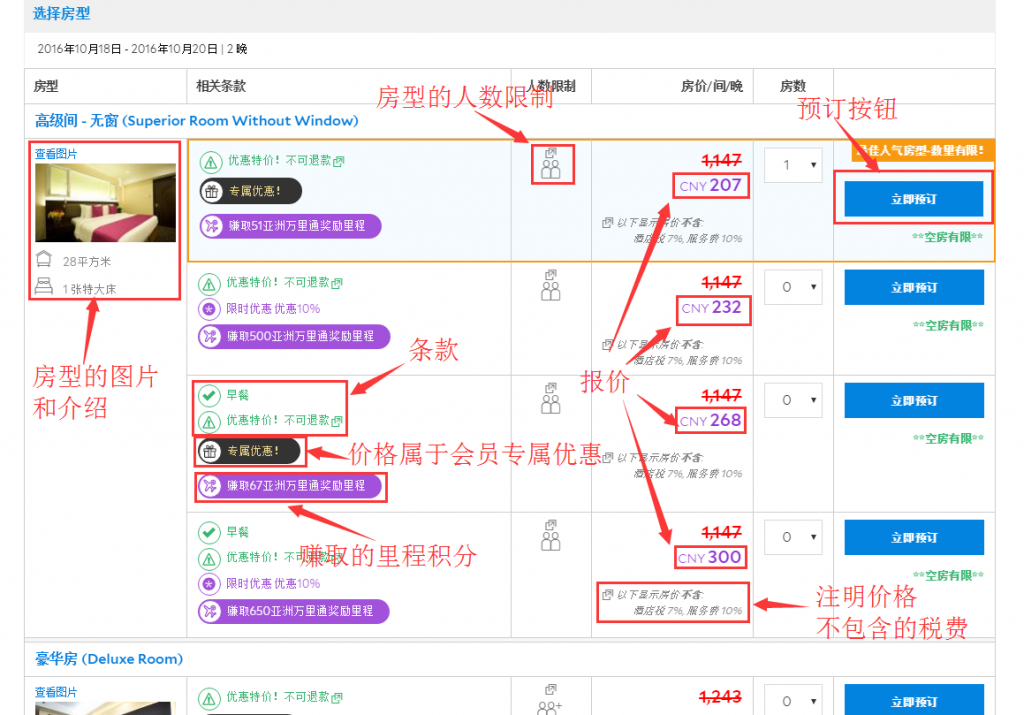
Task: Click the black 专属优惠 badge icon
Action: 211,451
